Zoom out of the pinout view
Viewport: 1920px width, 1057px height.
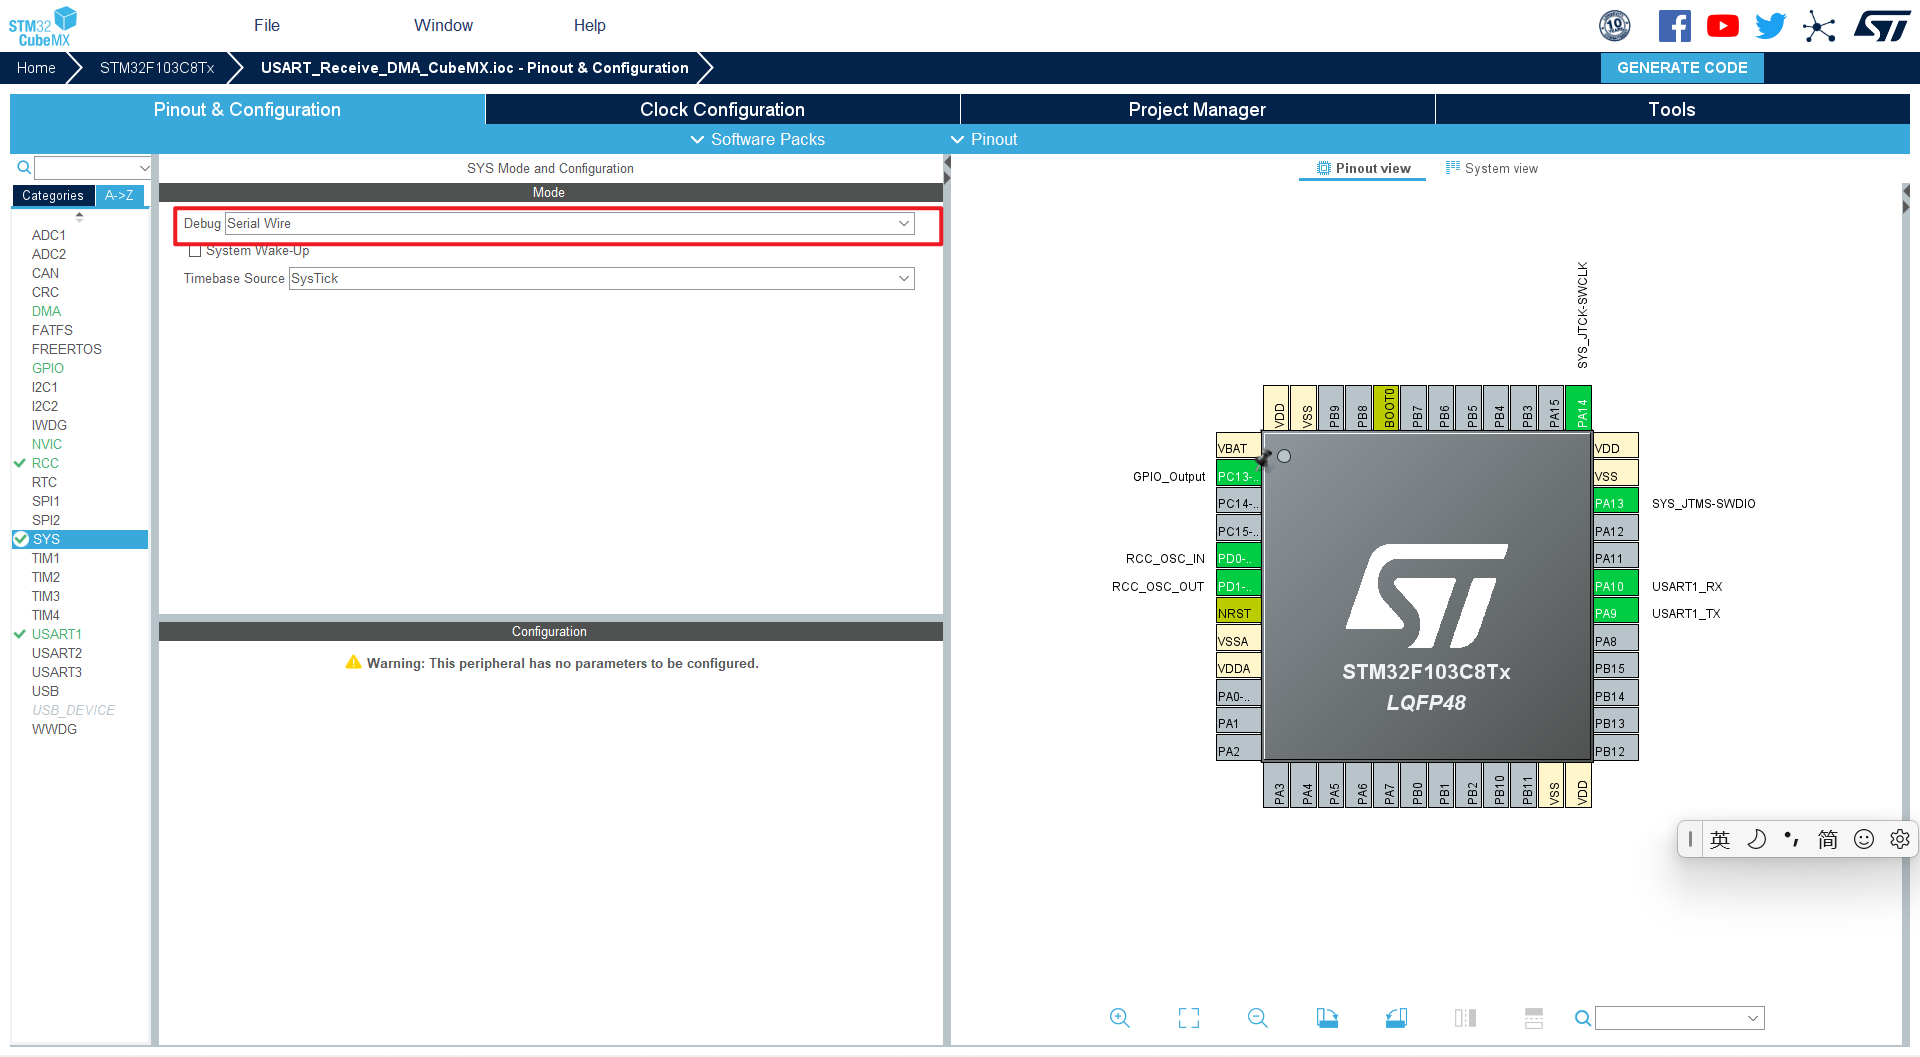1258,1018
